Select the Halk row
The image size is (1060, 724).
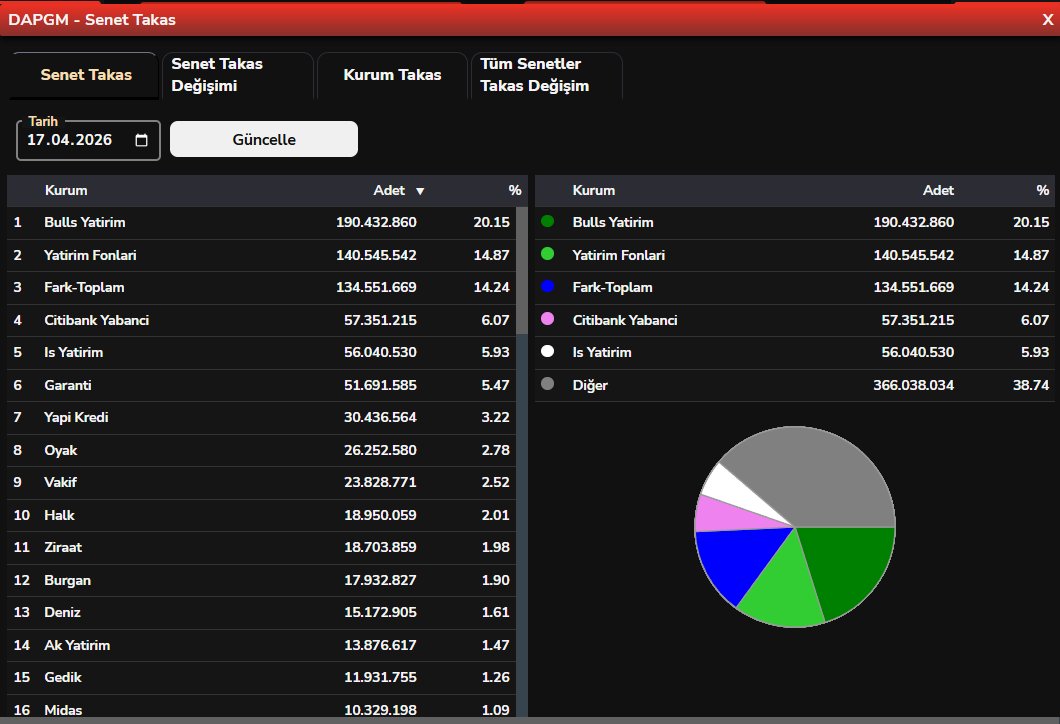pyautogui.click(x=261, y=514)
